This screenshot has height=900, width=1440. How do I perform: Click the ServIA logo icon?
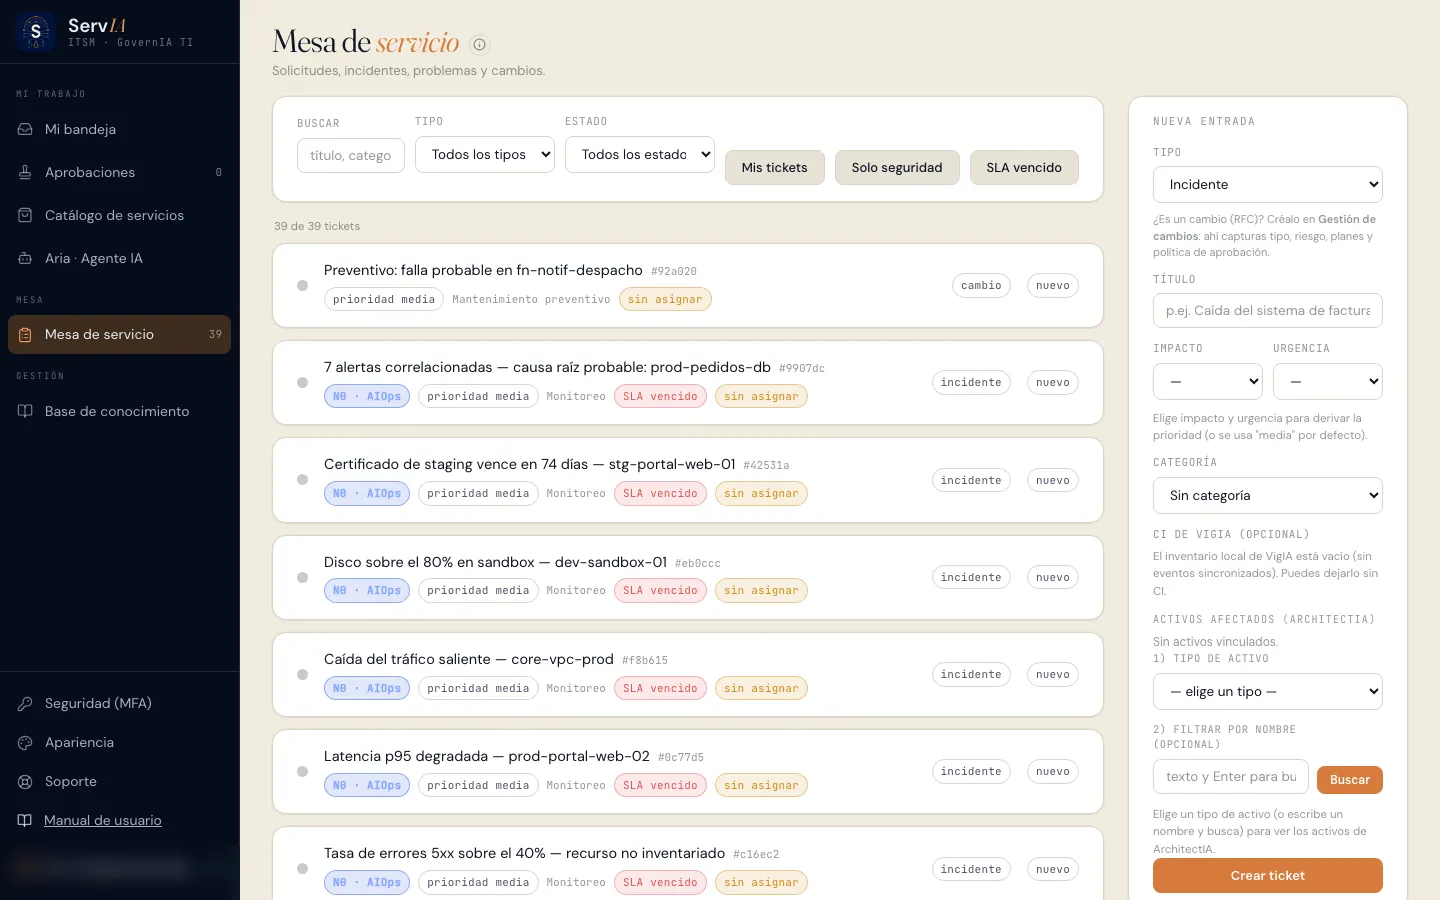[36, 32]
